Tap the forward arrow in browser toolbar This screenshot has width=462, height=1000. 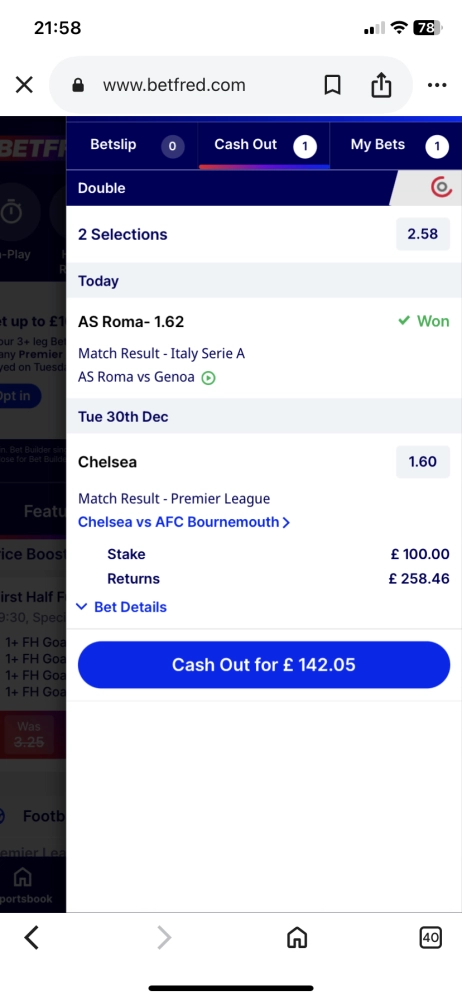tap(164, 938)
